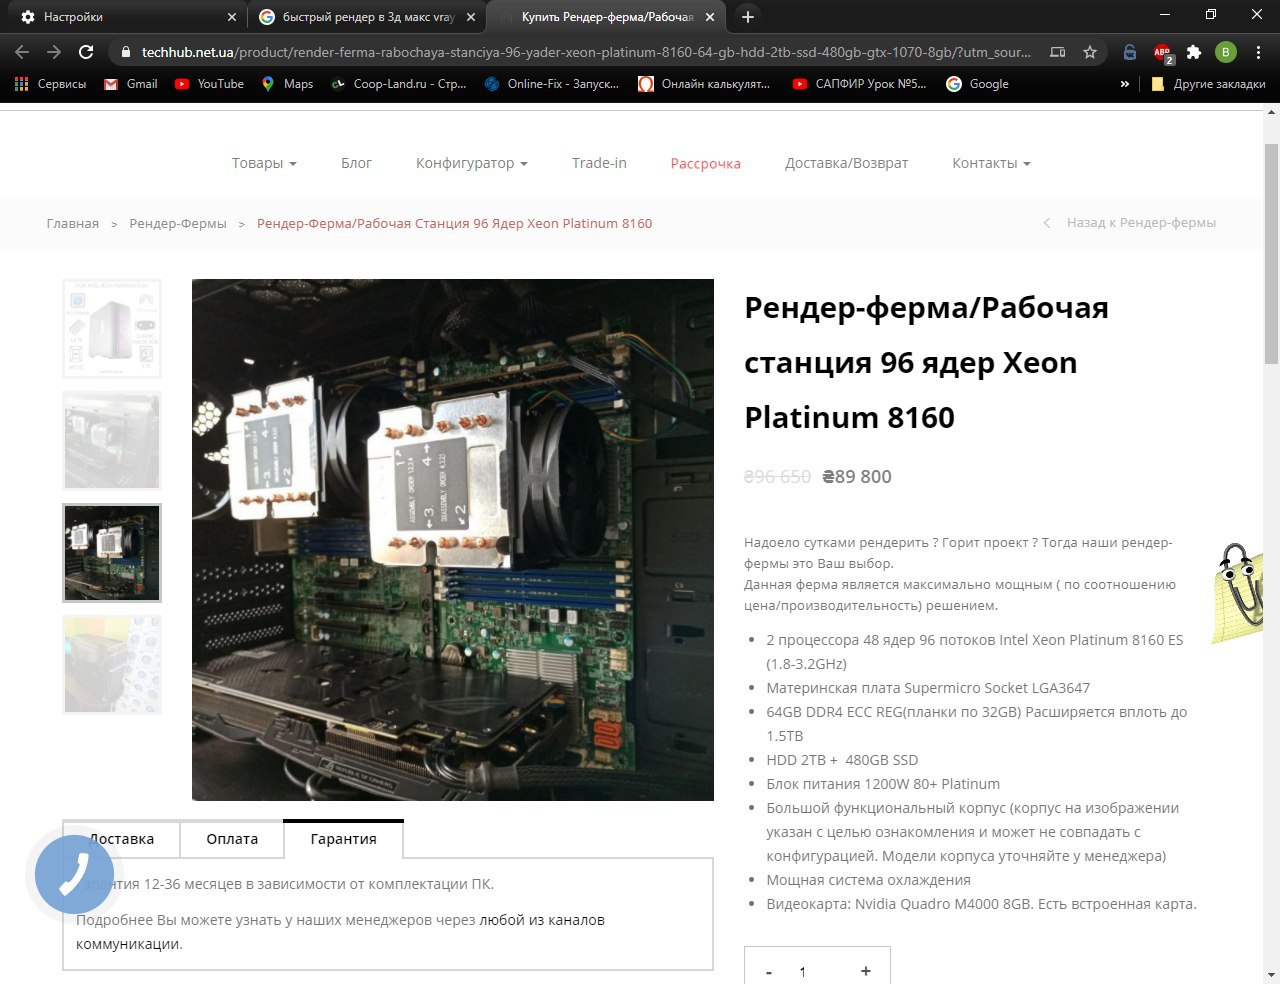Increase quantity with plus button

(x=866, y=971)
